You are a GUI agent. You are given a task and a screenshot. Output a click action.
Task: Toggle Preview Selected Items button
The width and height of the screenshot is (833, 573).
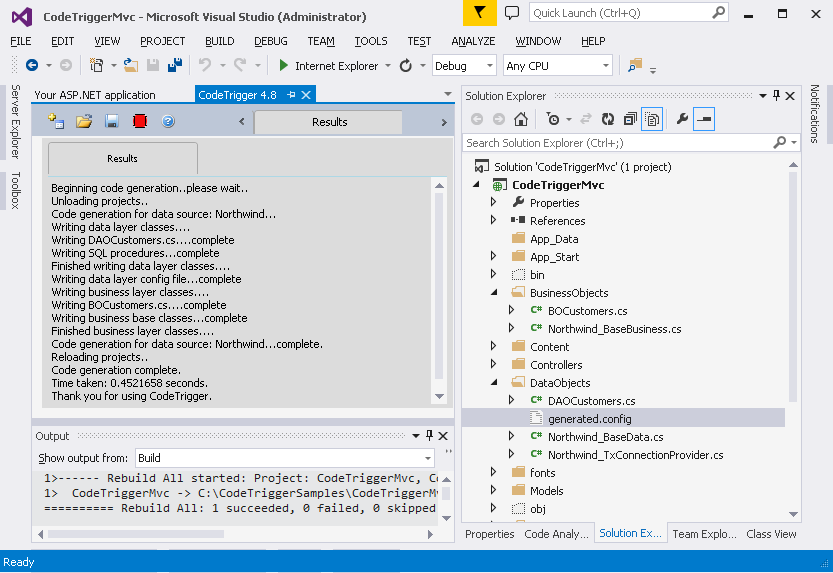(x=704, y=119)
